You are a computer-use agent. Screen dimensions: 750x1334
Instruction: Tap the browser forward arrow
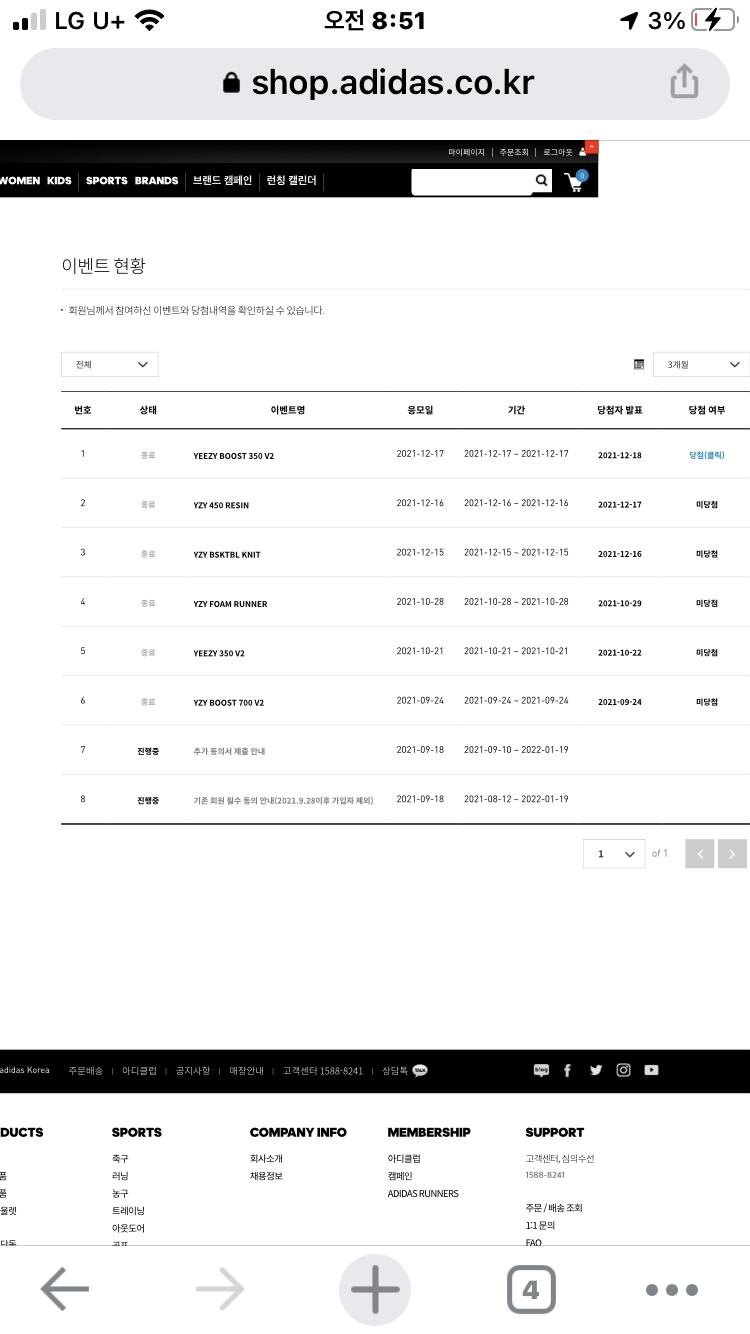click(220, 1290)
